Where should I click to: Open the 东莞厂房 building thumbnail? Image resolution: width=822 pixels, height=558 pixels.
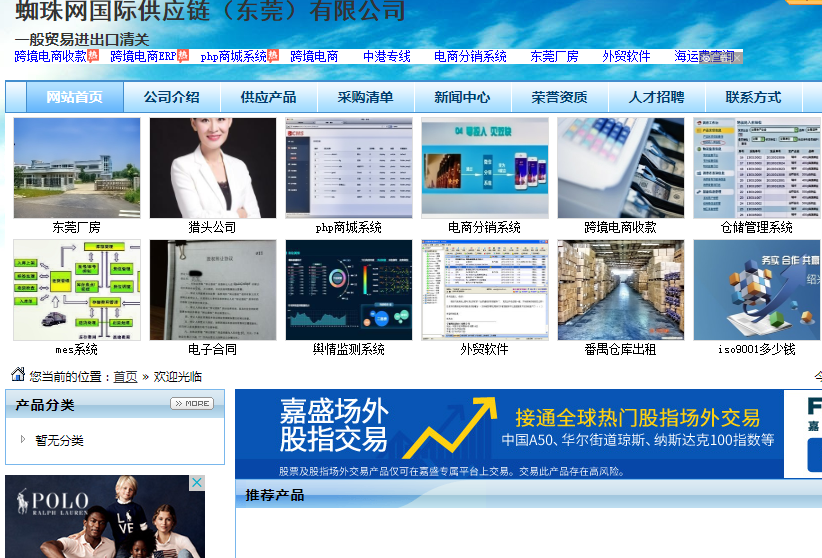click(x=77, y=168)
